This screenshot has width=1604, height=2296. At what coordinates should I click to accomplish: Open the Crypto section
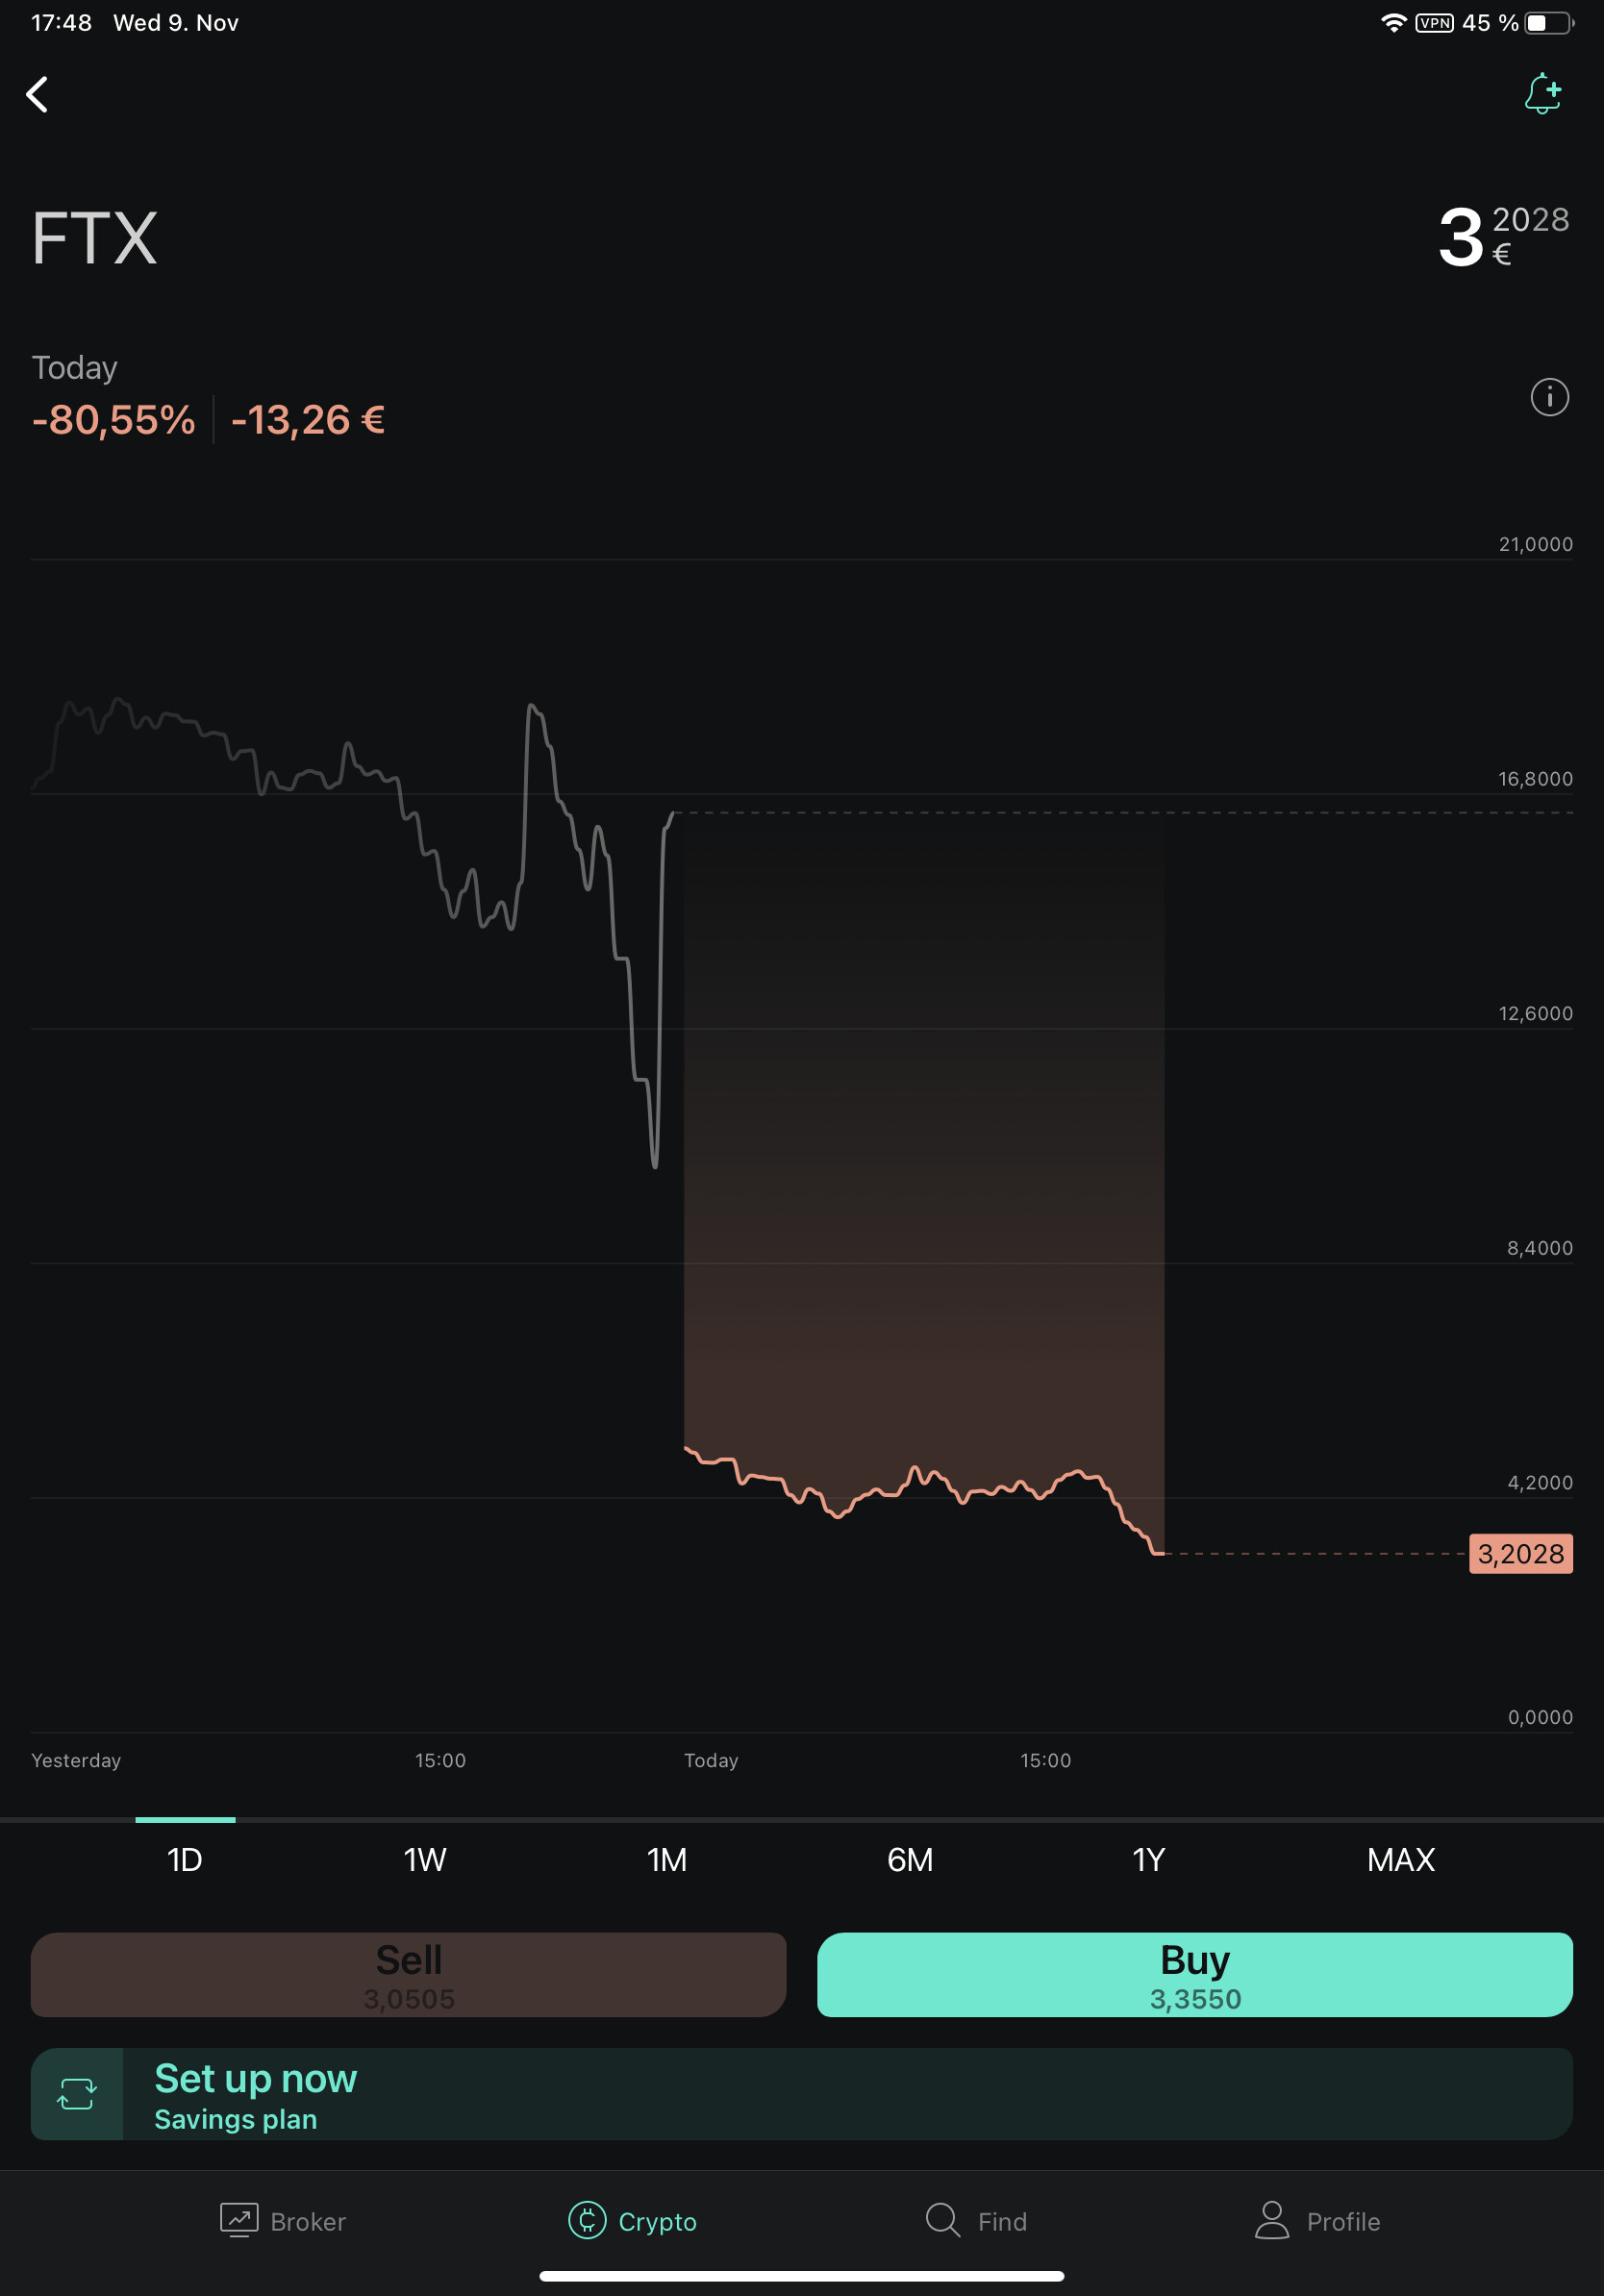(633, 2221)
